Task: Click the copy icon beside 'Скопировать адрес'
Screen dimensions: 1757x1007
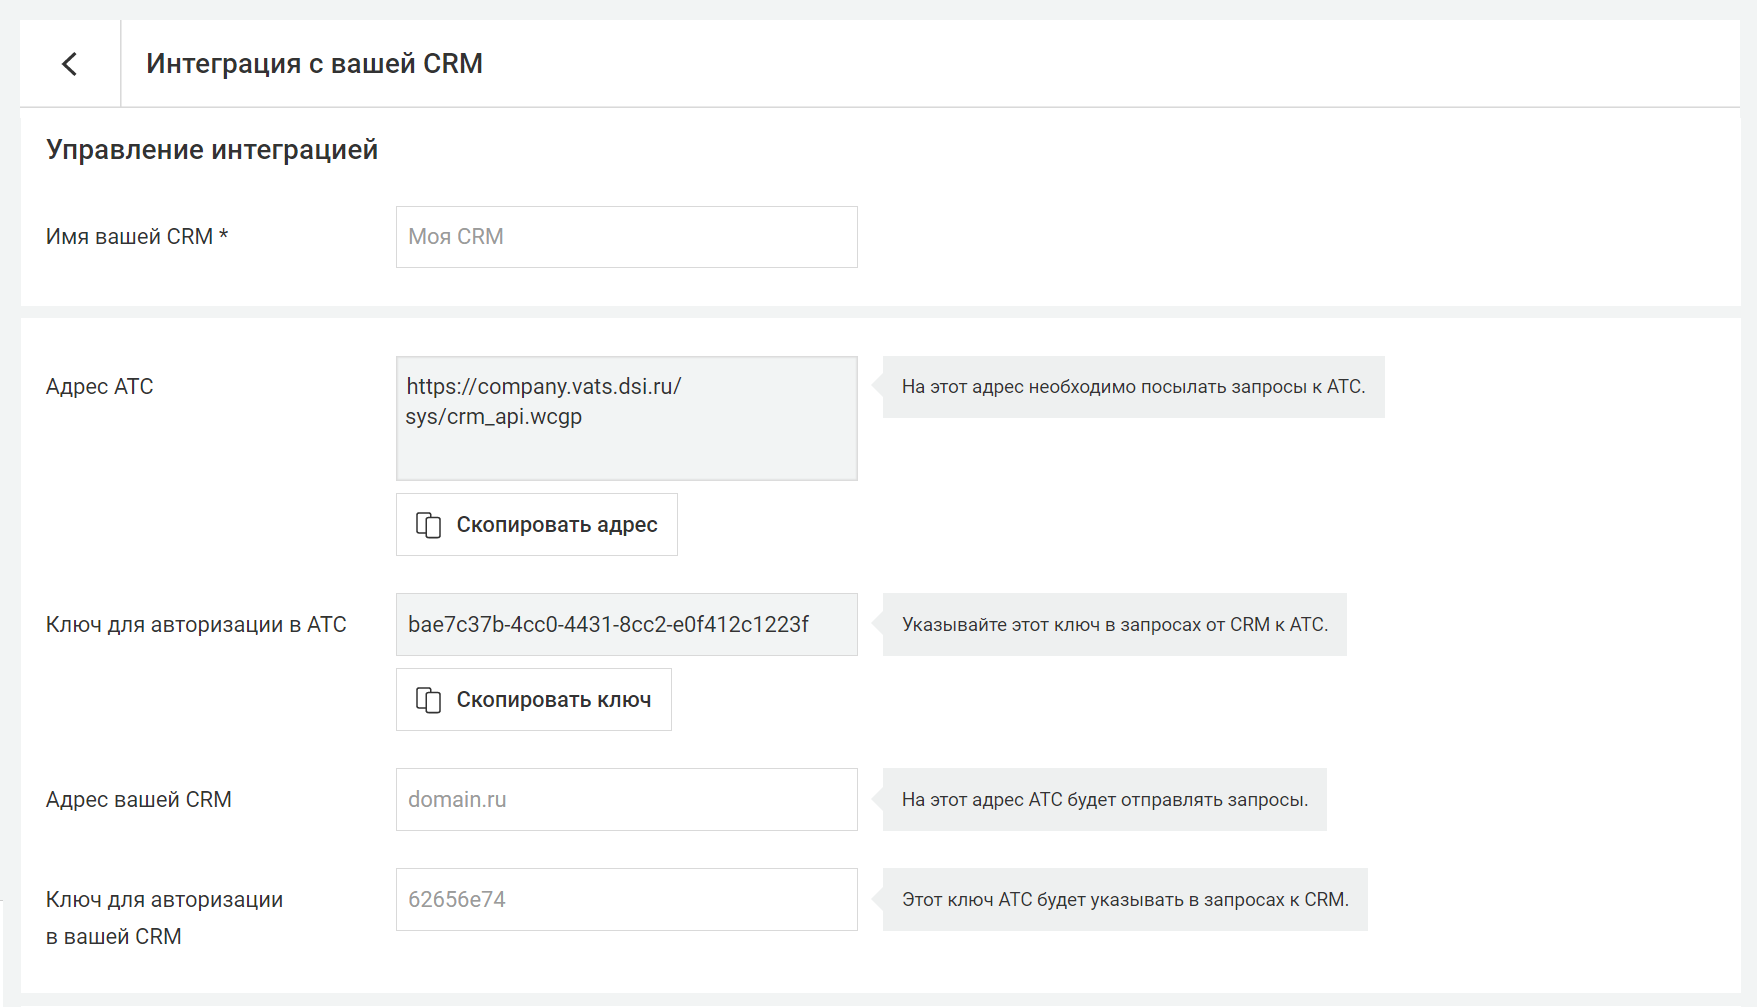Action: coord(428,525)
